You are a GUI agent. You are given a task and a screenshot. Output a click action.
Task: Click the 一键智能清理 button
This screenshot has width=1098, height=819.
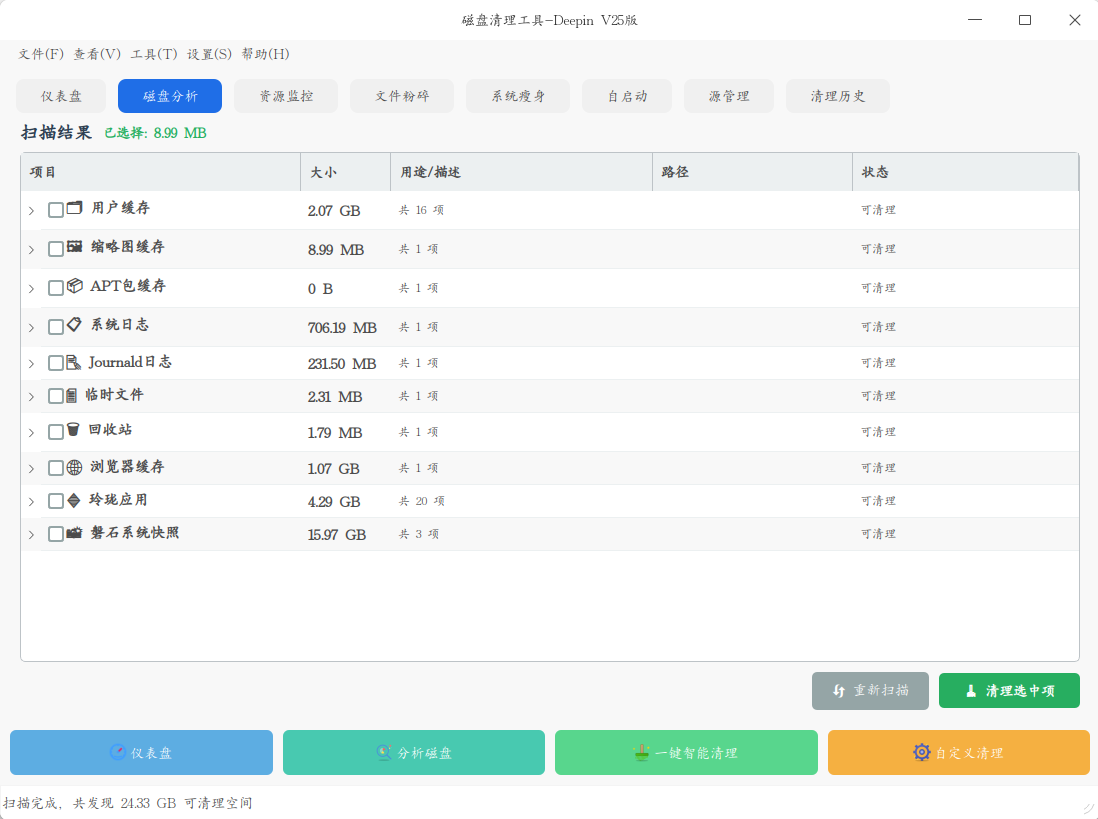coord(686,752)
